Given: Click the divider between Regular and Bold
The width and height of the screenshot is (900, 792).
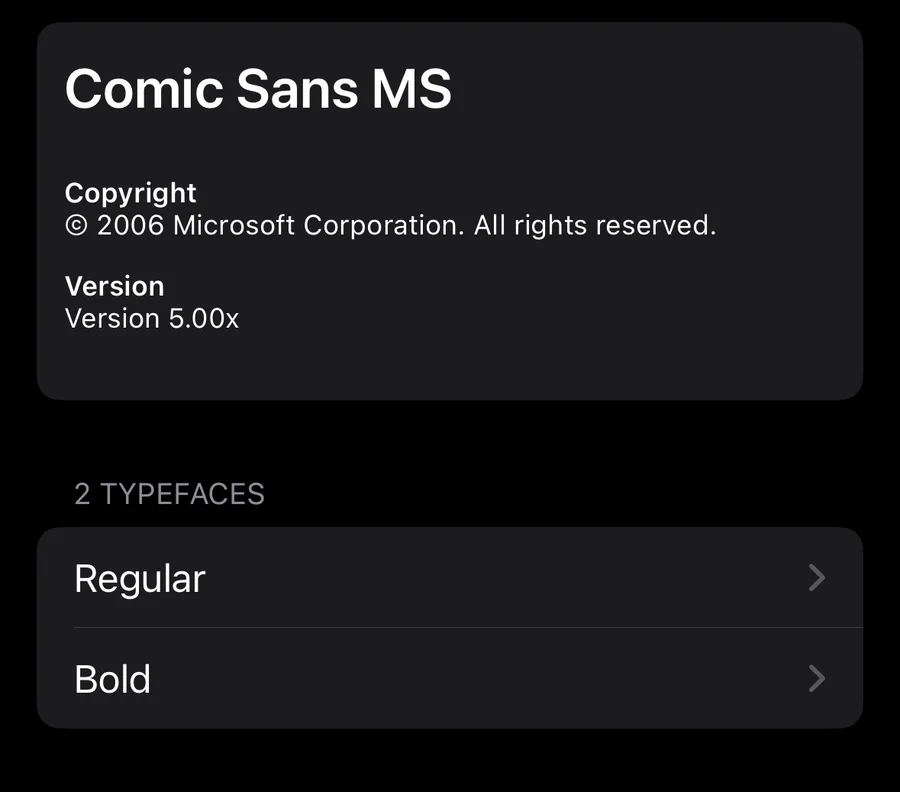Looking at the screenshot, I should [467, 628].
